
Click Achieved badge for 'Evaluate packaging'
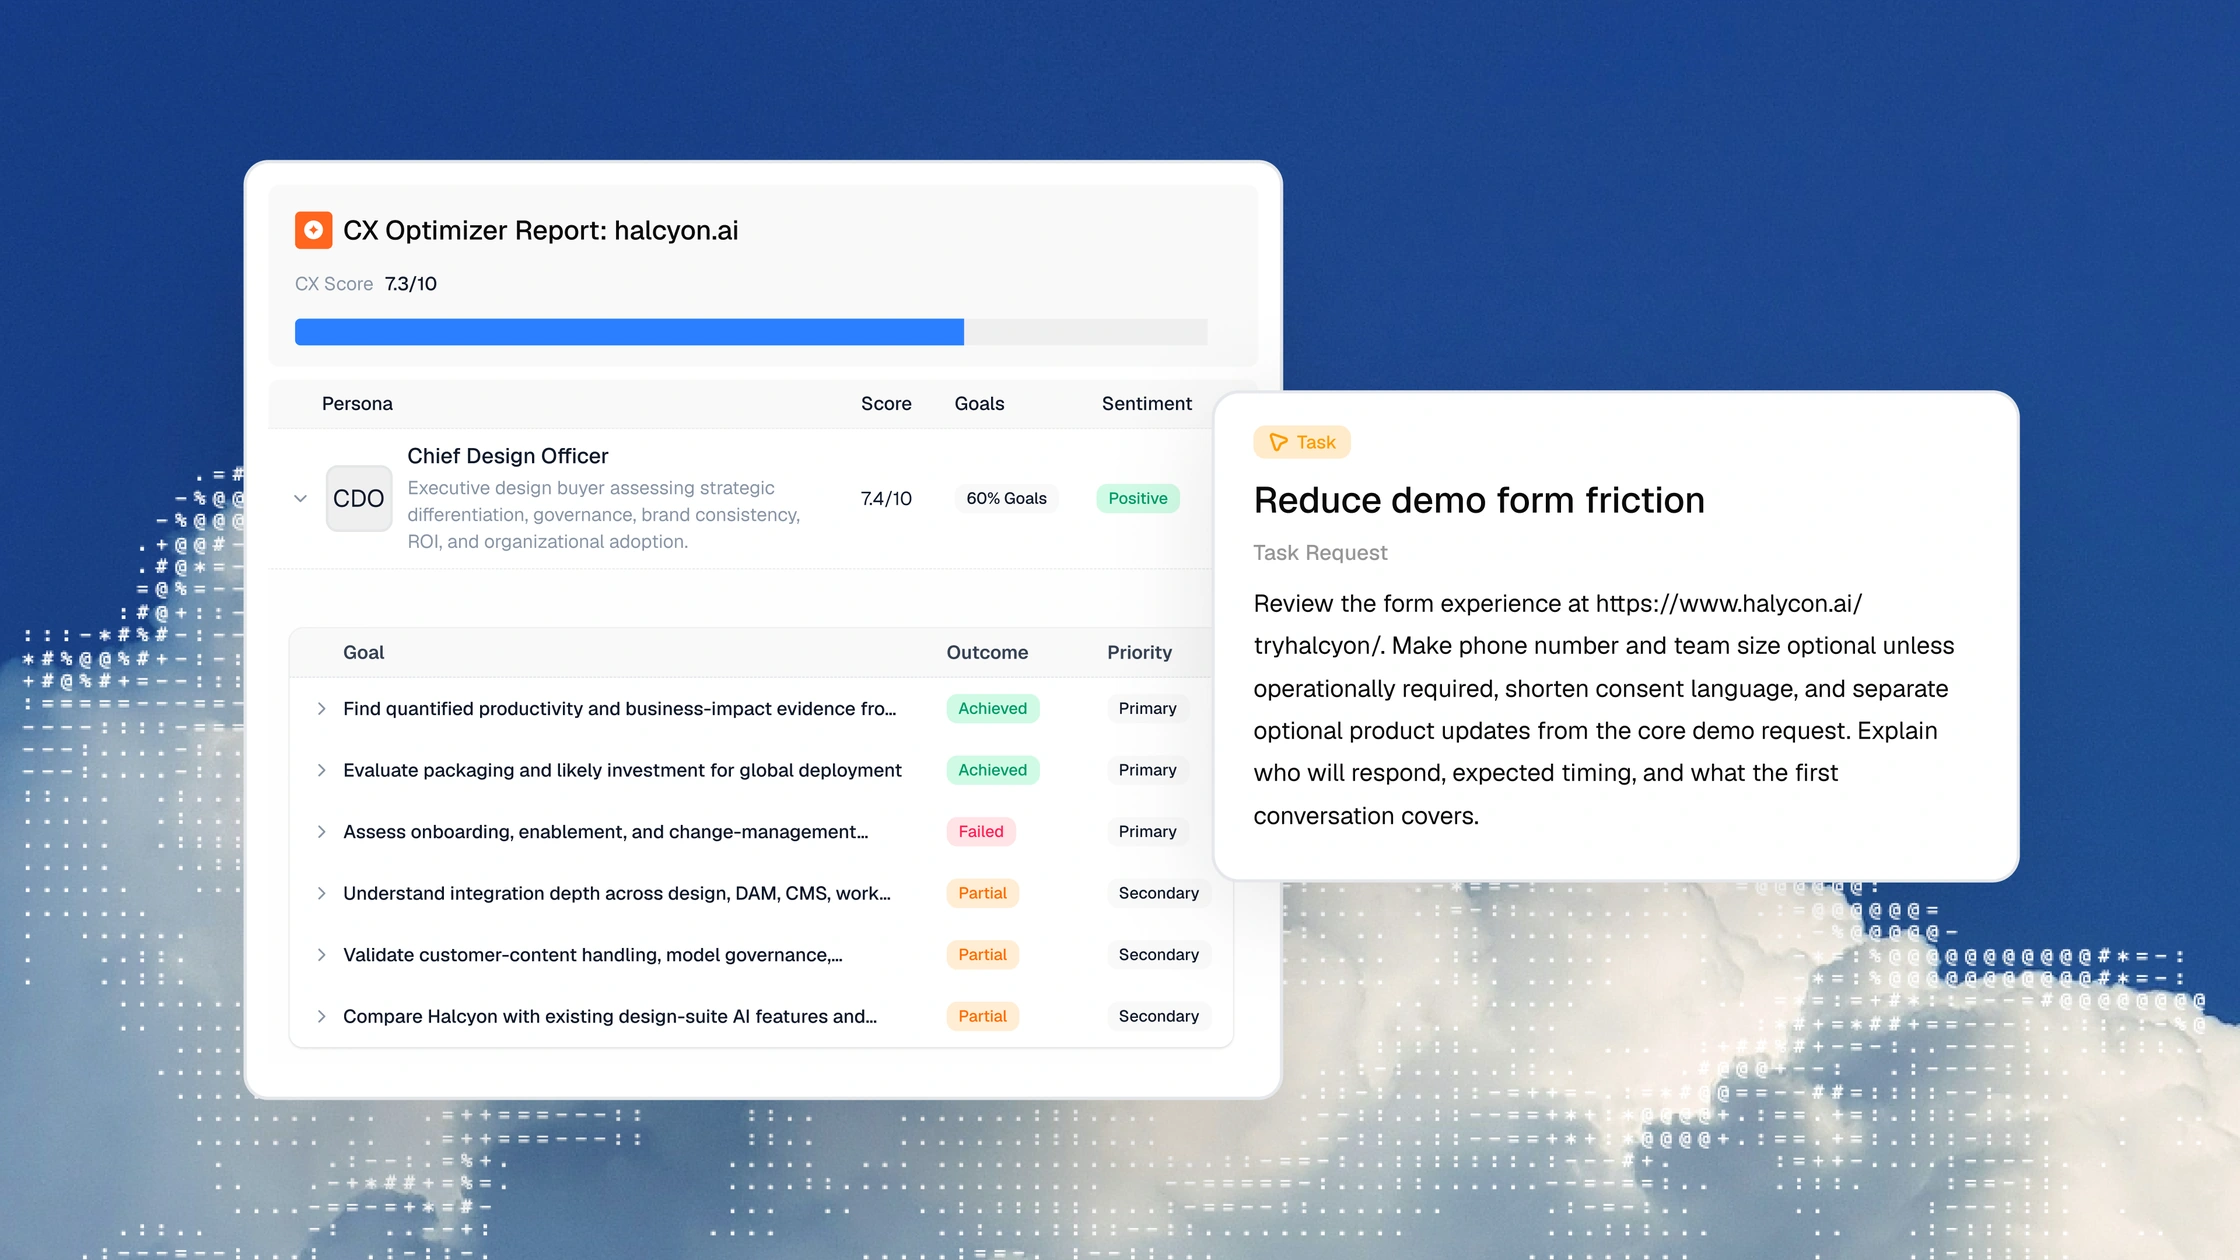click(993, 770)
